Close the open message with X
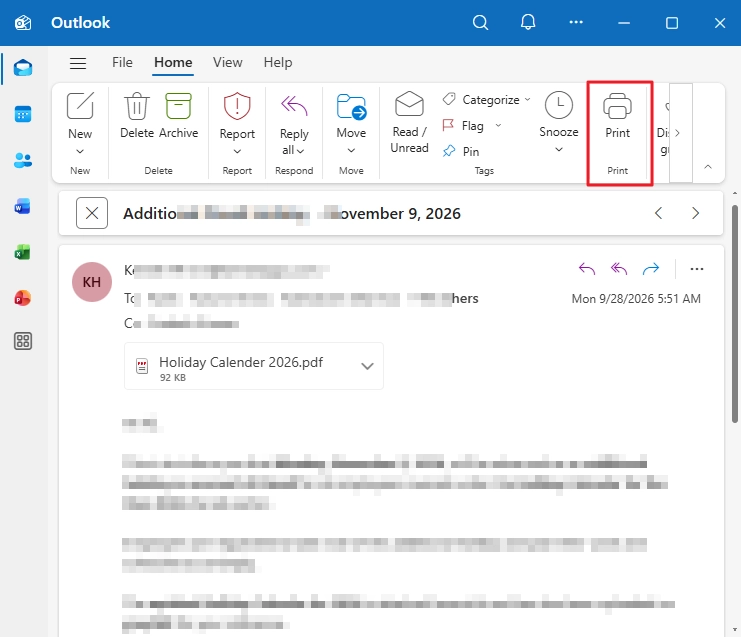741x637 pixels. [x=92, y=213]
